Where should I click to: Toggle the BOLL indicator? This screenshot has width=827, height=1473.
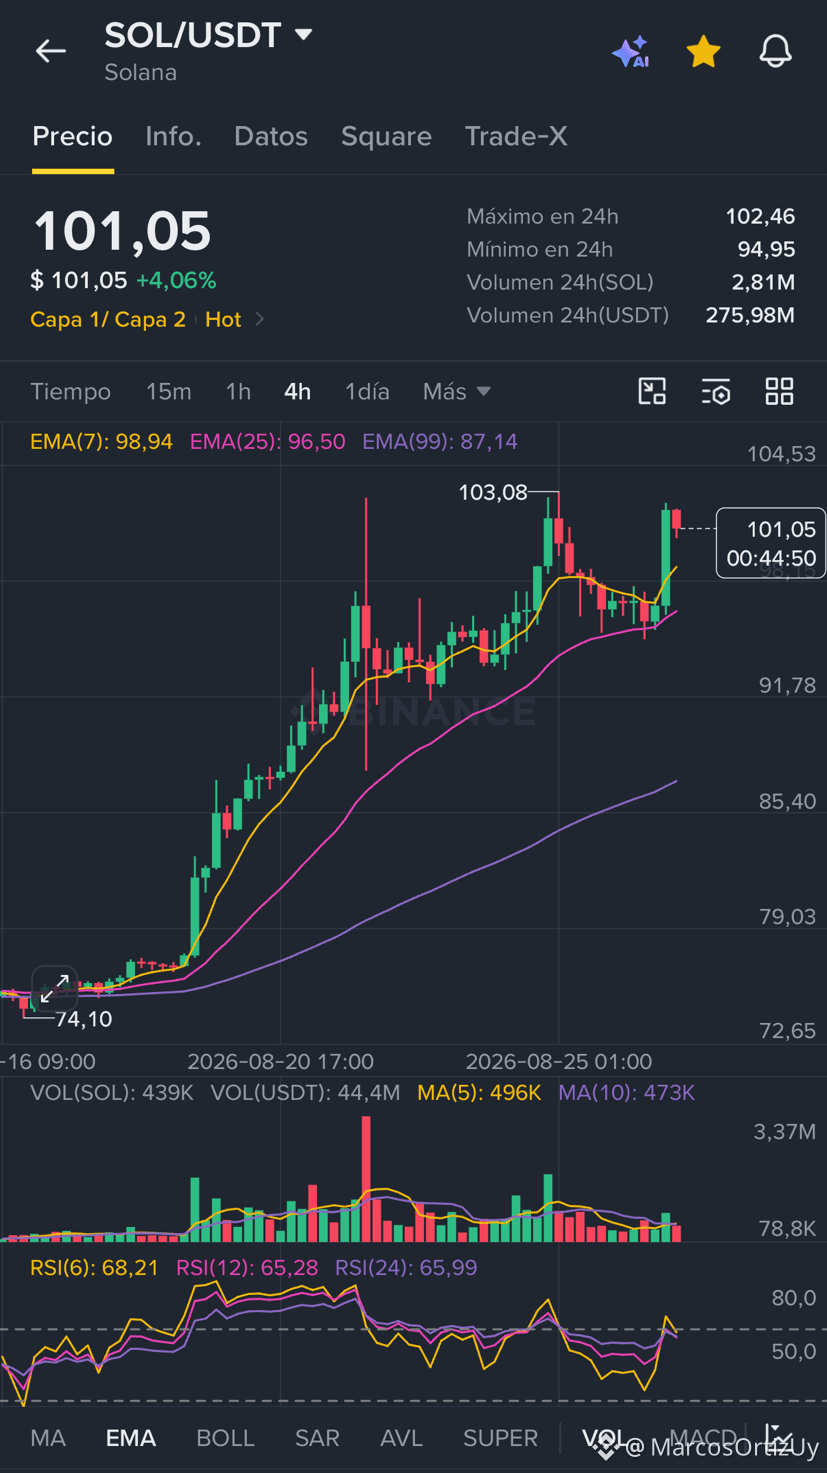pos(225,1438)
